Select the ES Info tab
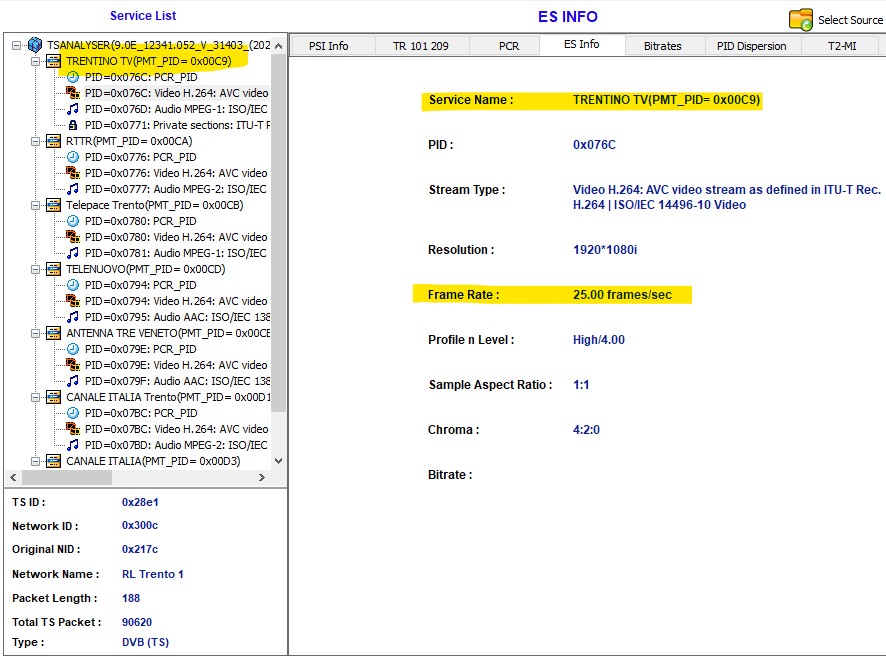 click(x=582, y=44)
